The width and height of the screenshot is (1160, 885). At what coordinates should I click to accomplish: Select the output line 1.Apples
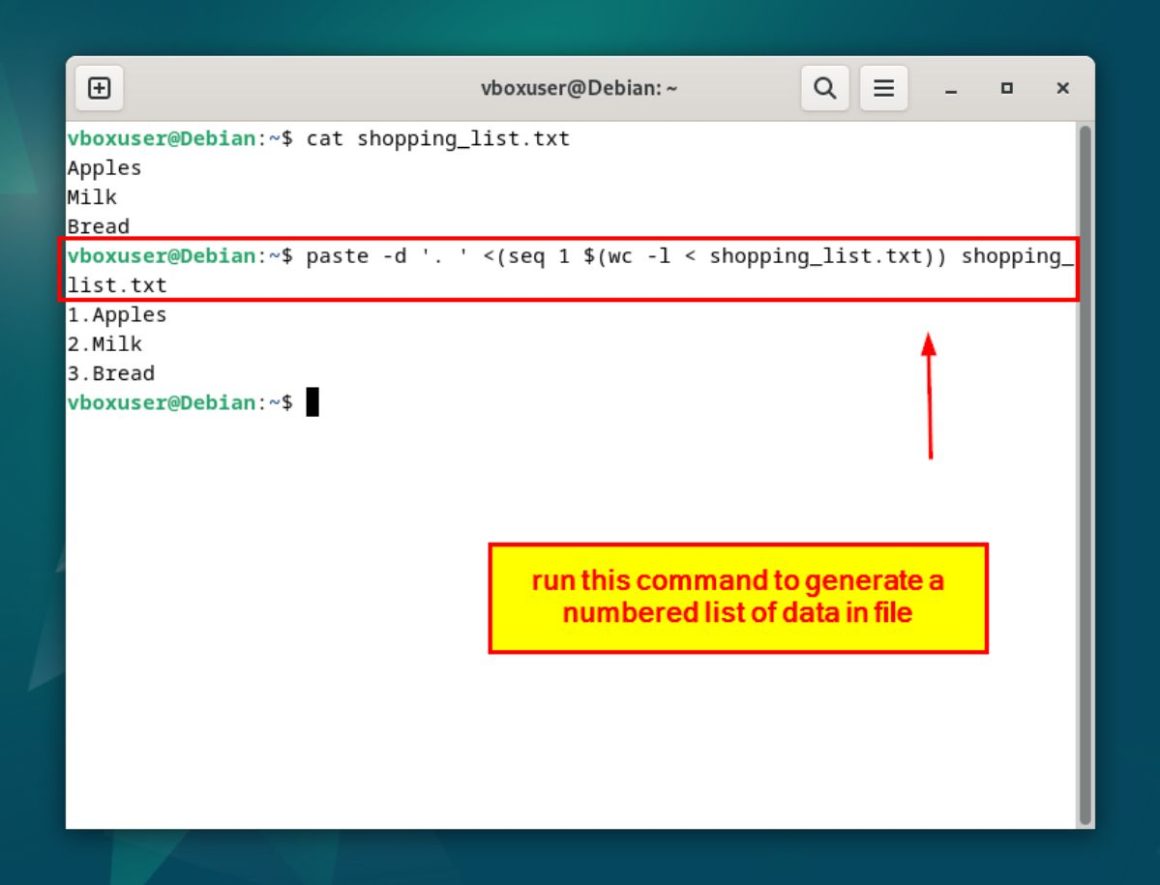click(x=116, y=314)
